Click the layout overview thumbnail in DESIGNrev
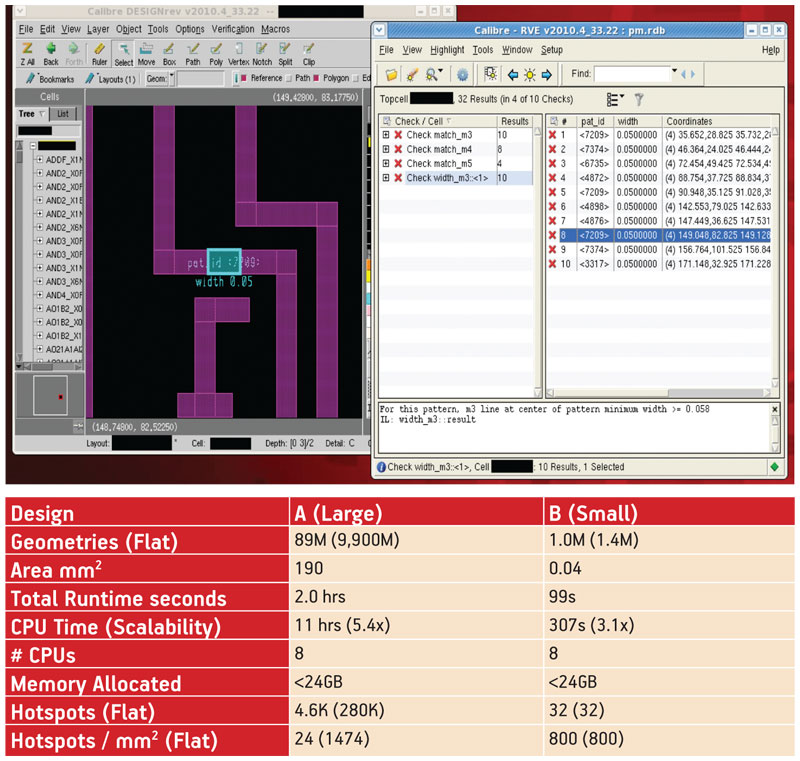Screen dimensions: 800x761 (50, 395)
